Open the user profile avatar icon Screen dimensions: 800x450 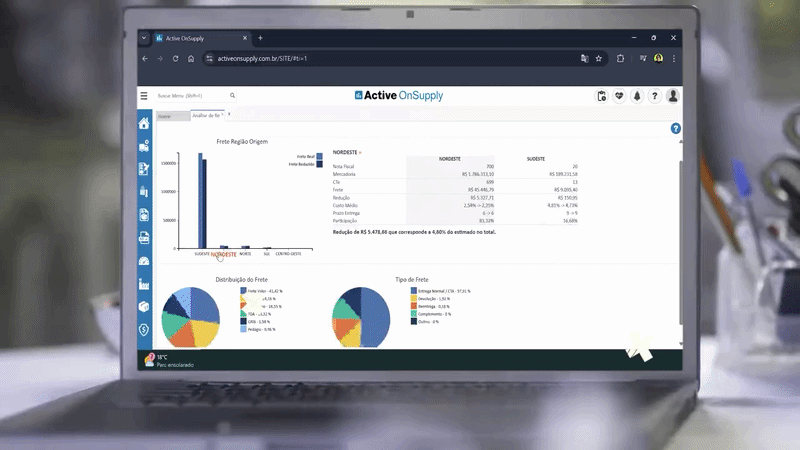click(673, 96)
